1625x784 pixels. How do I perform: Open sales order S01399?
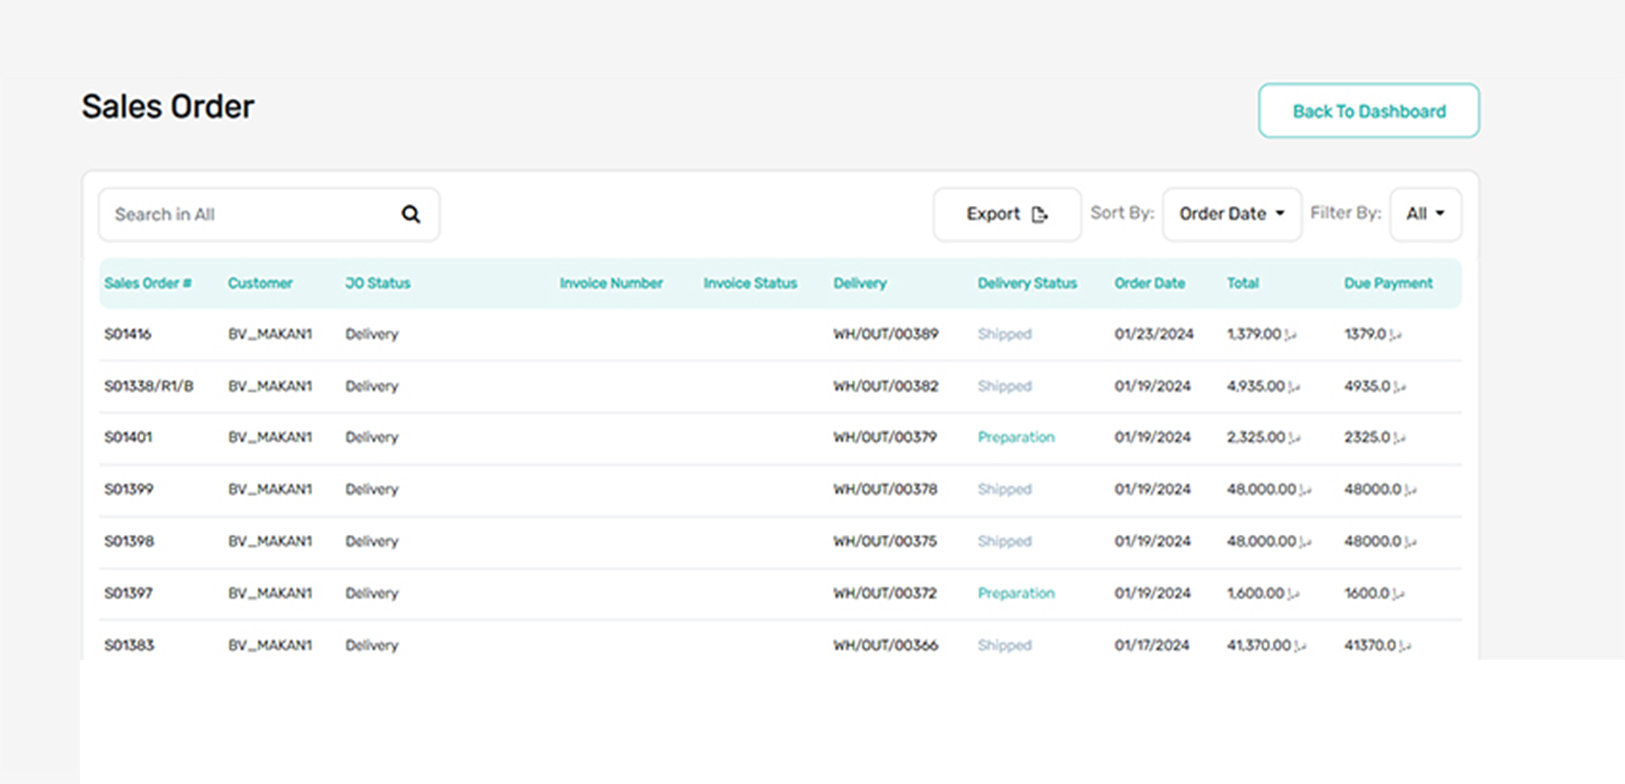click(129, 489)
